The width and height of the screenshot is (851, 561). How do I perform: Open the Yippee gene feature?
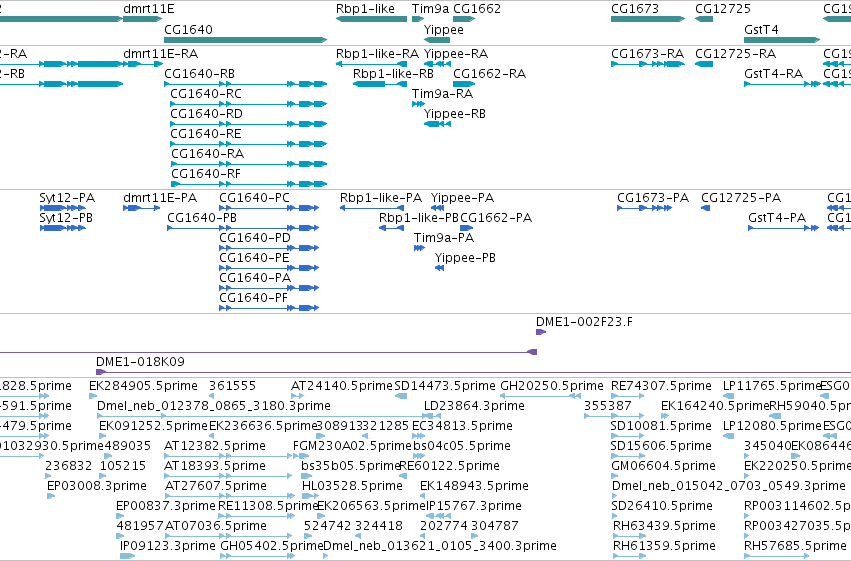pos(437,40)
